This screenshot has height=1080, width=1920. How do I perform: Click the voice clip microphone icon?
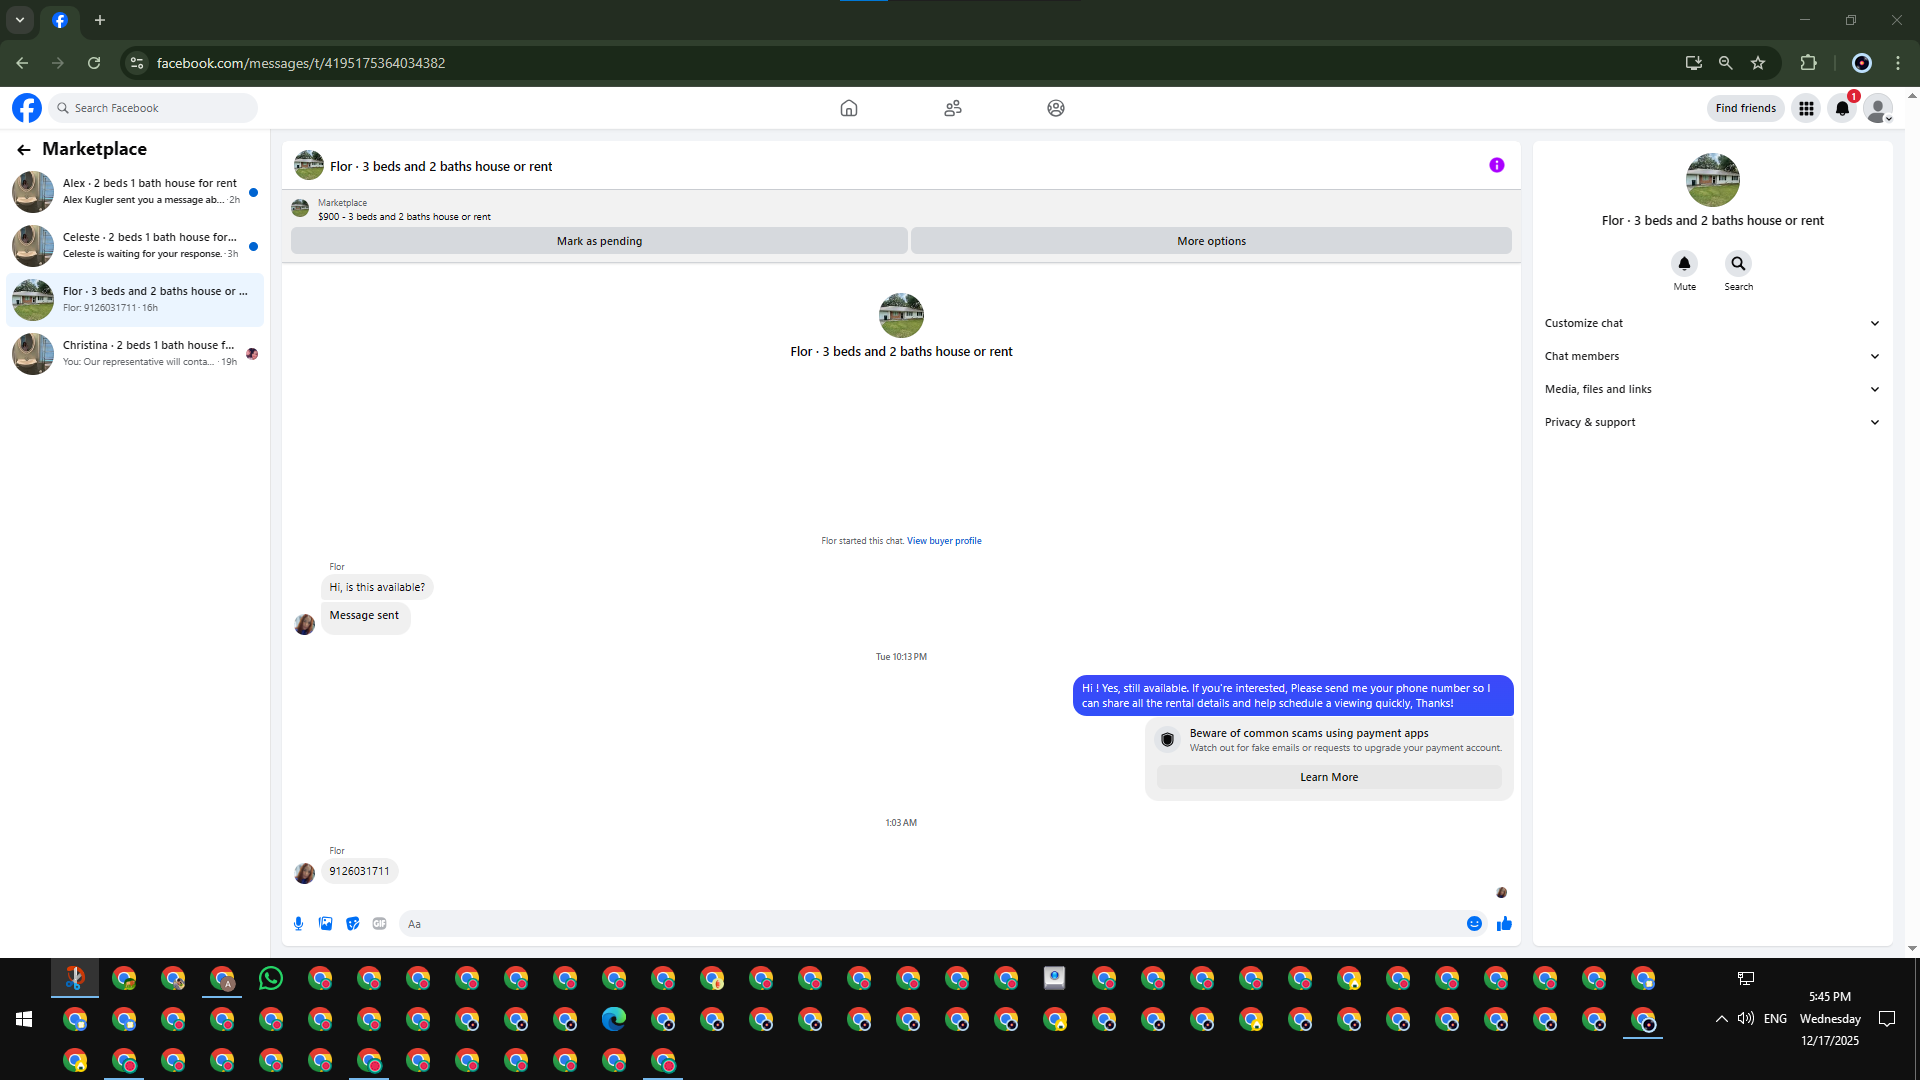[x=298, y=924]
